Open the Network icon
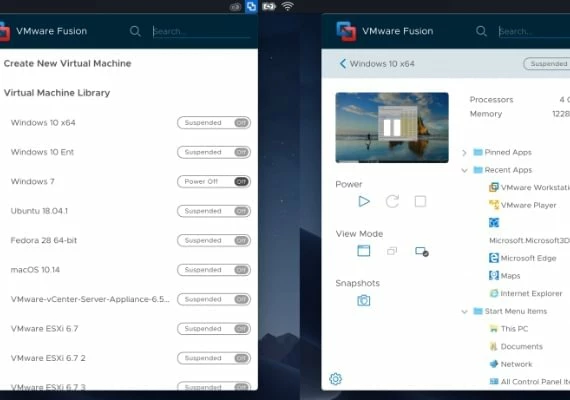The height and width of the screenshot is (400, 570). coord(494,364)
